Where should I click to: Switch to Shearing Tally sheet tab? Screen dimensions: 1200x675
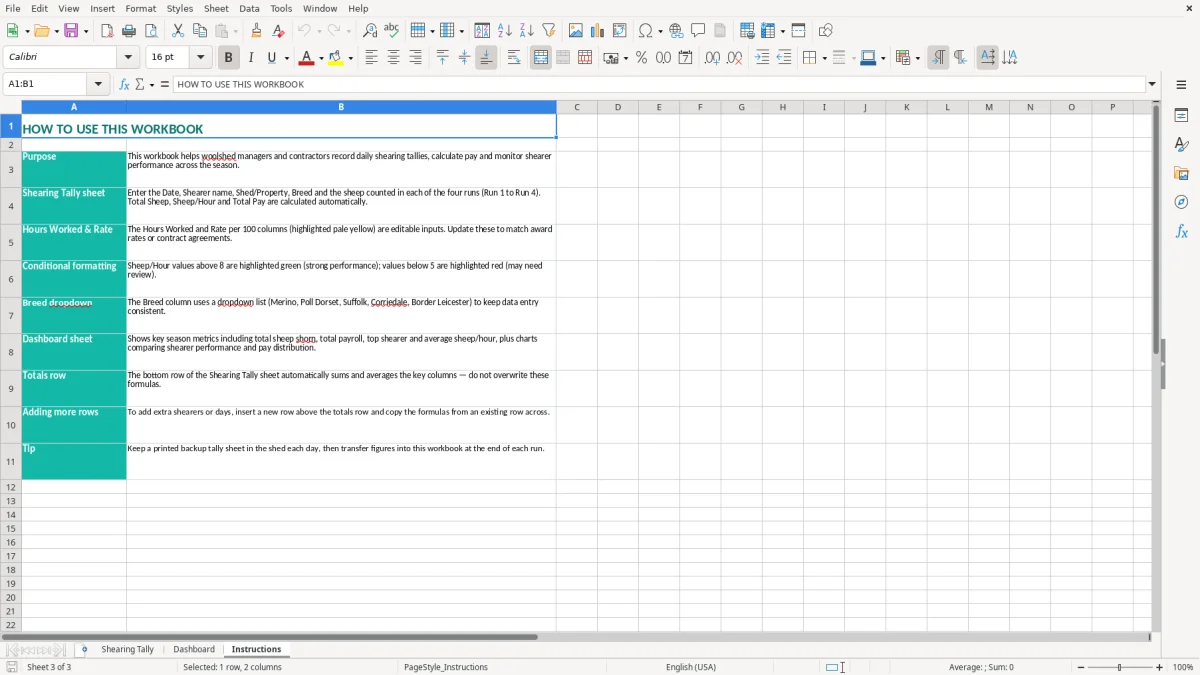[128, 649]
